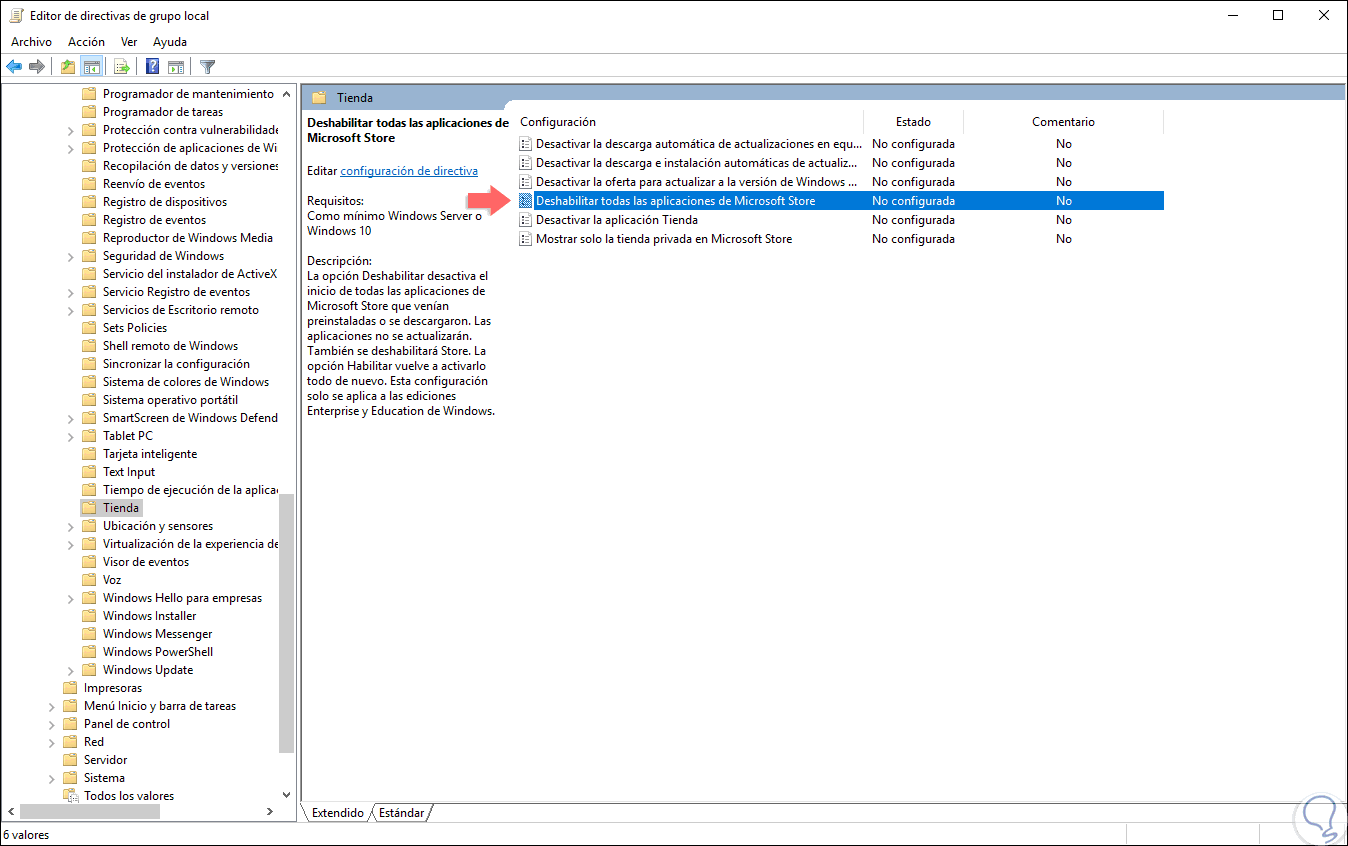Sort by the Estado column header

pos(913,122)
